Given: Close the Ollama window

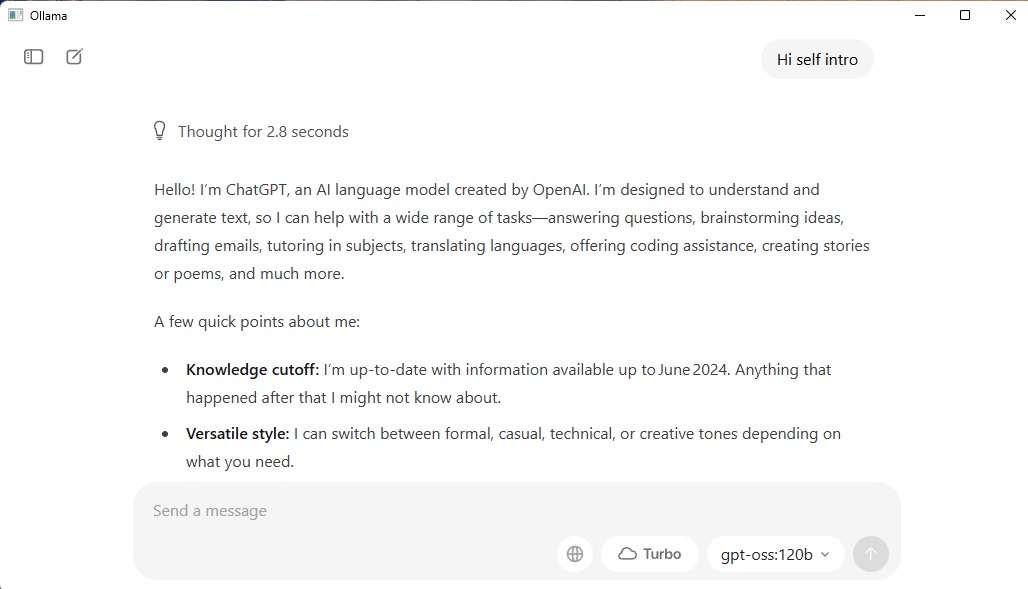Looking at the screenshot, I should 1010,15.
